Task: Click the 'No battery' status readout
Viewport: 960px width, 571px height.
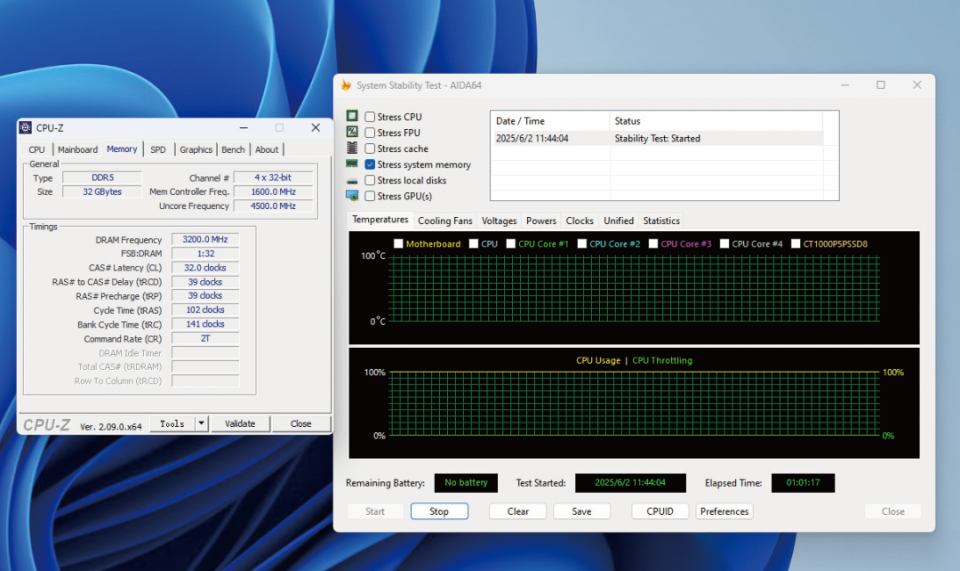Action: (x=466, y=482)
